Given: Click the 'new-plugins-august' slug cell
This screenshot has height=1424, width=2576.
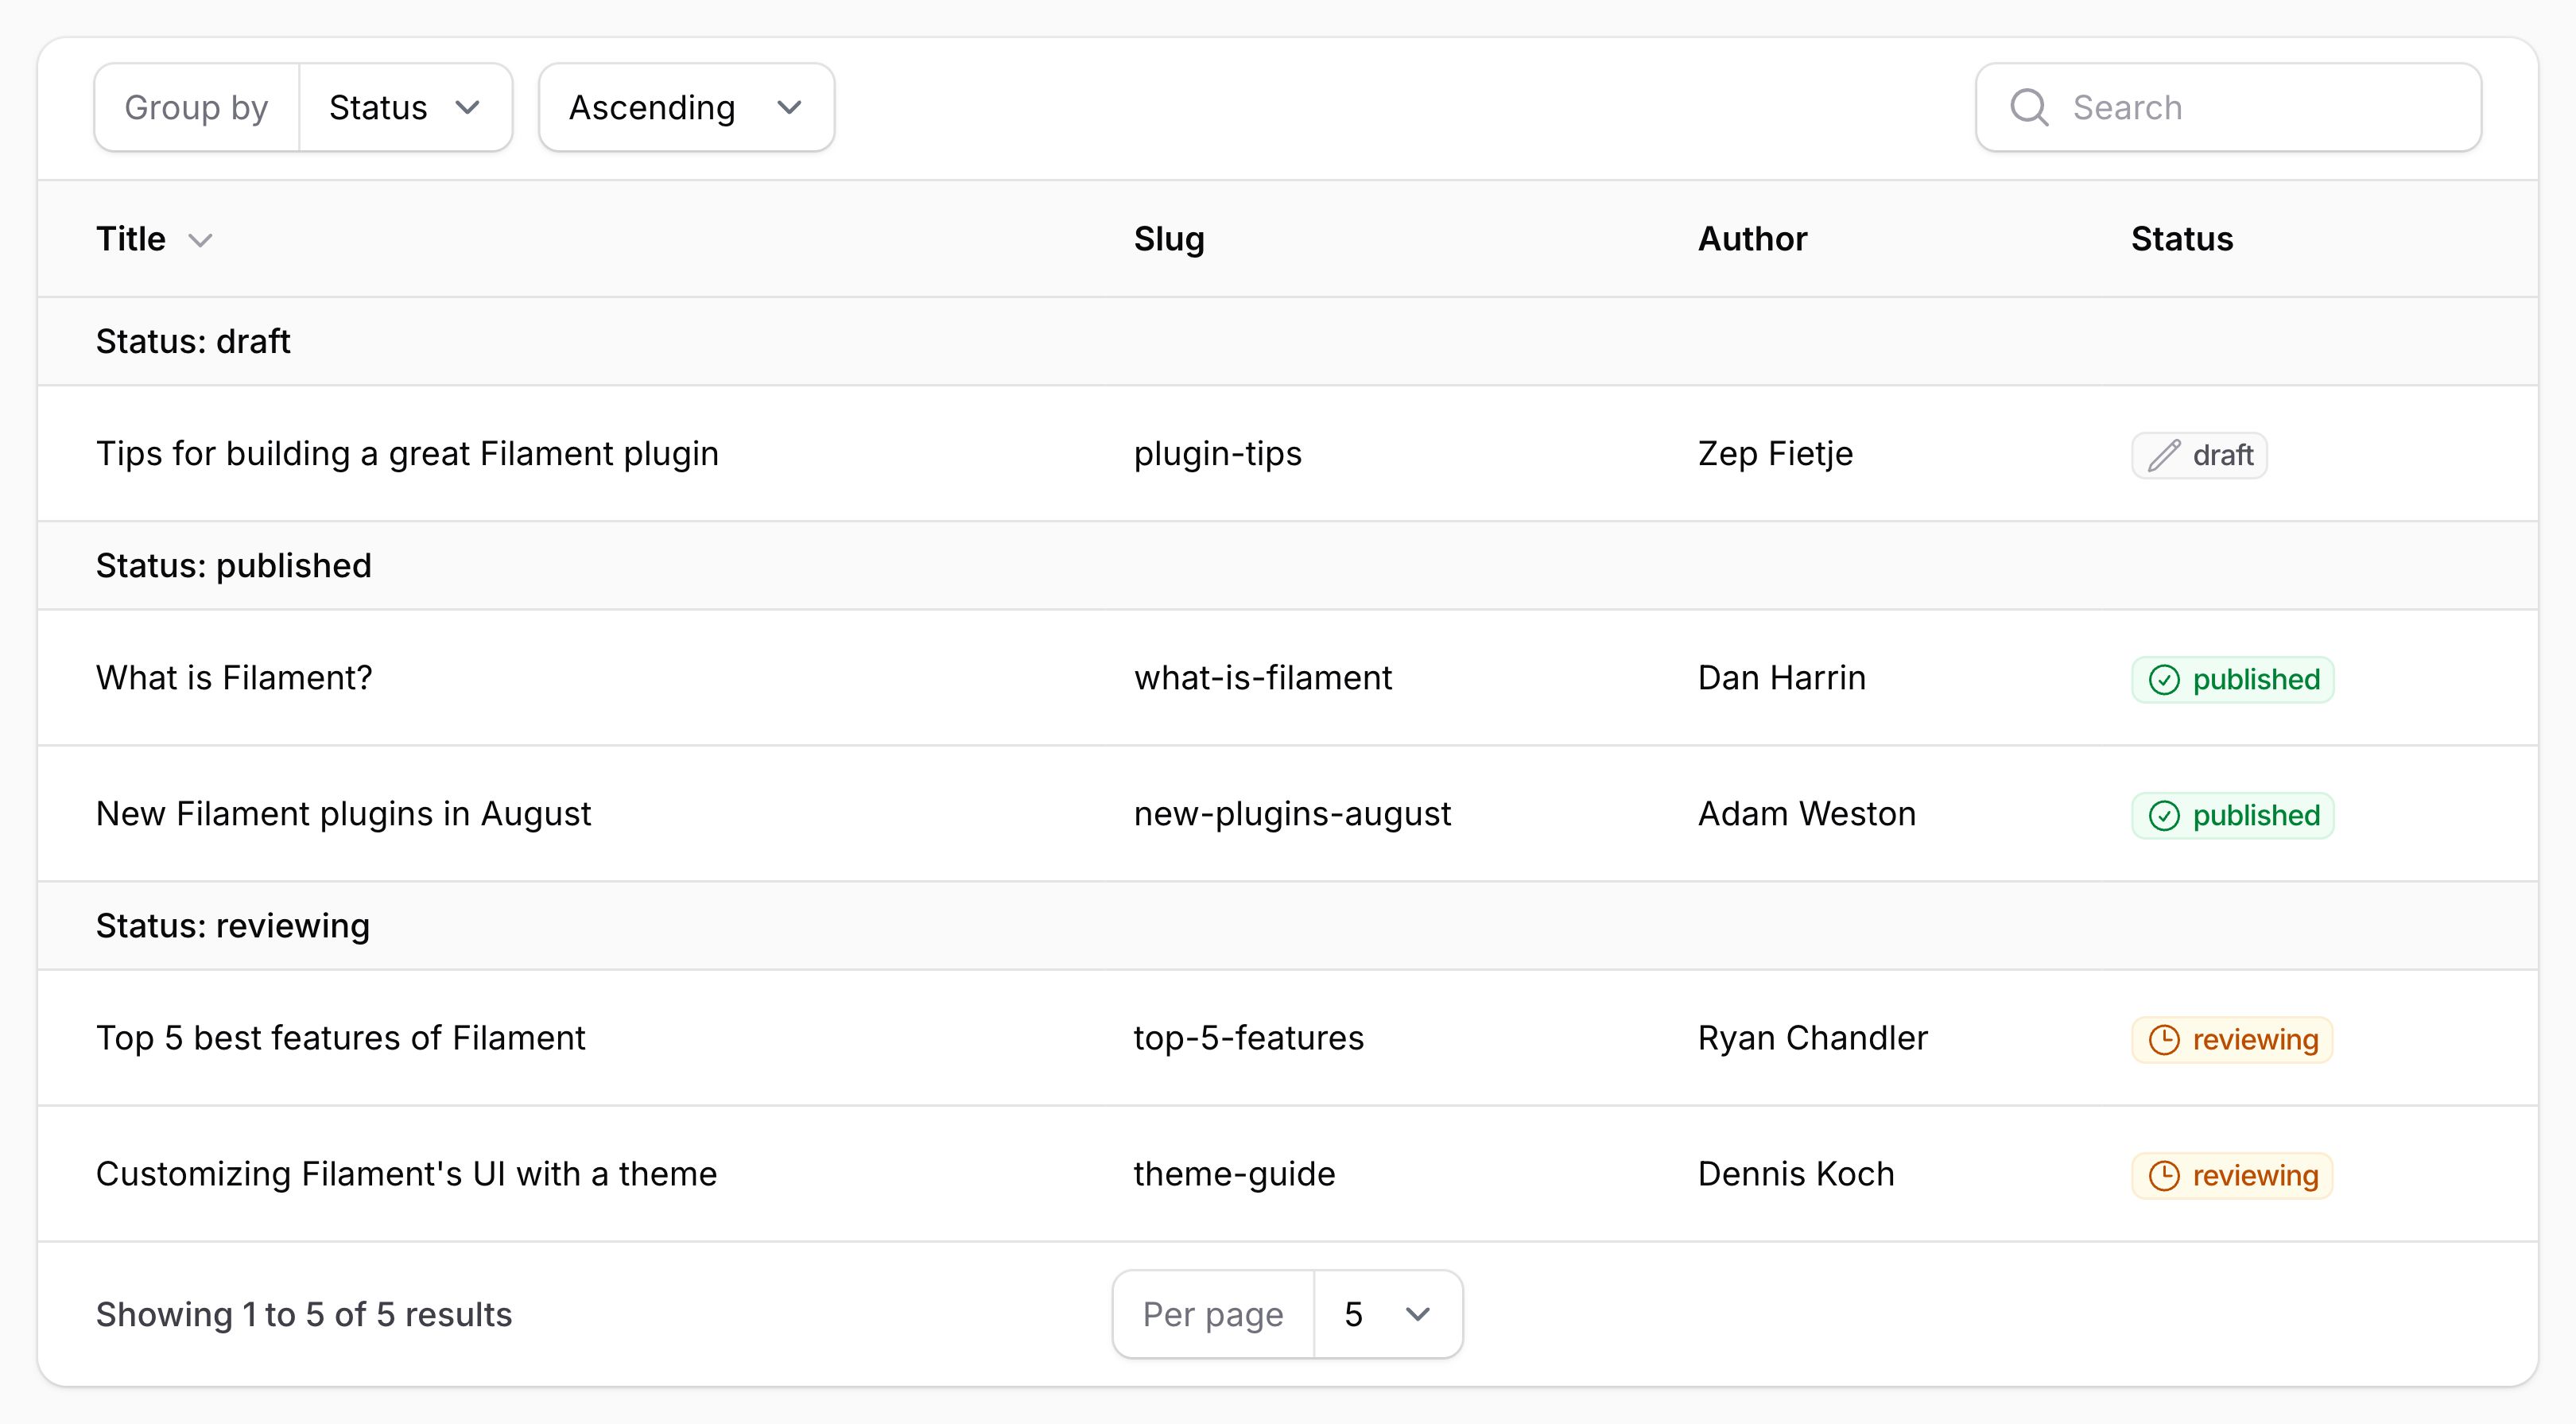Looking at the screenshot, I should pos(1292,814).
